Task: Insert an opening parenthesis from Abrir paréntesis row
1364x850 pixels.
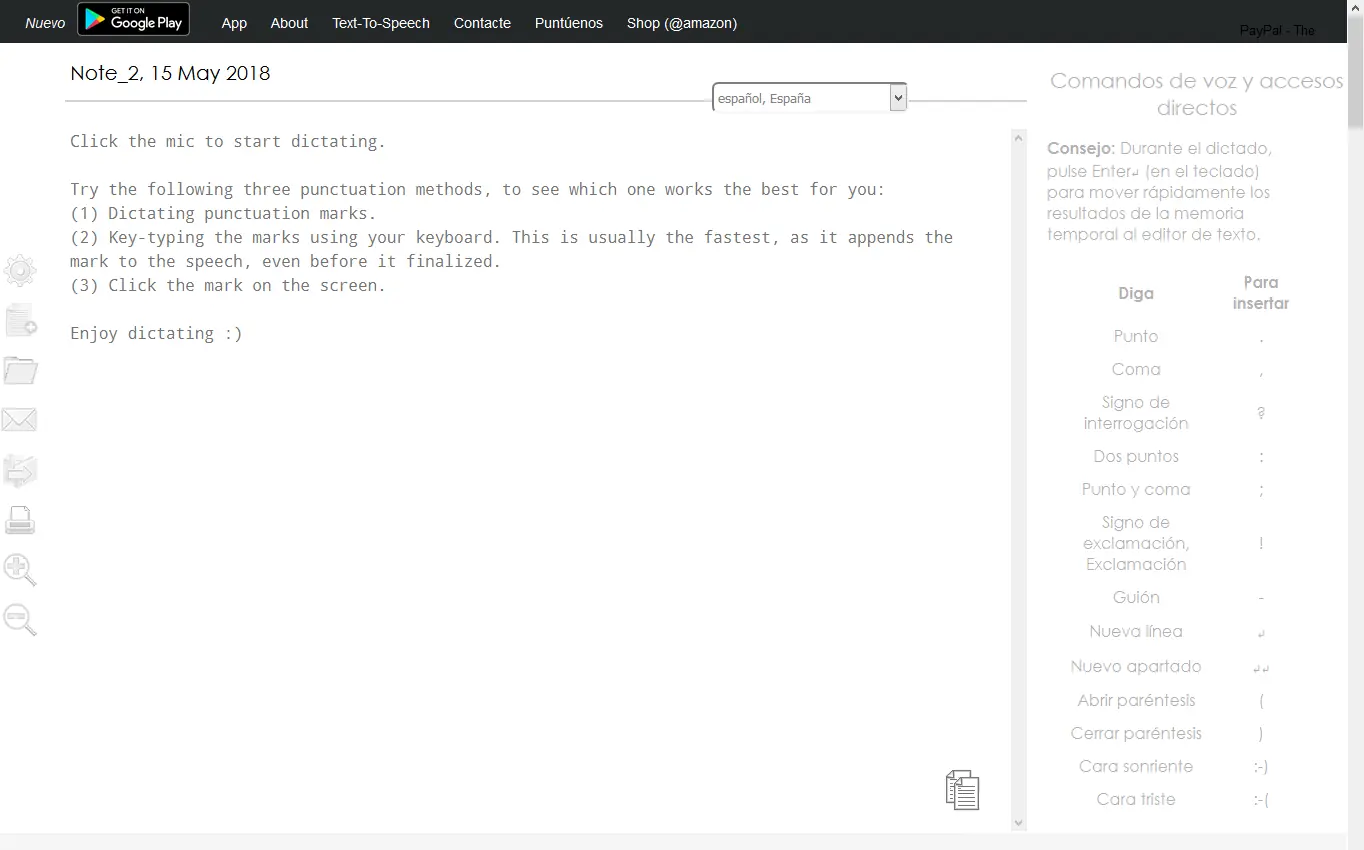Action: click(x=1261, y=701)
